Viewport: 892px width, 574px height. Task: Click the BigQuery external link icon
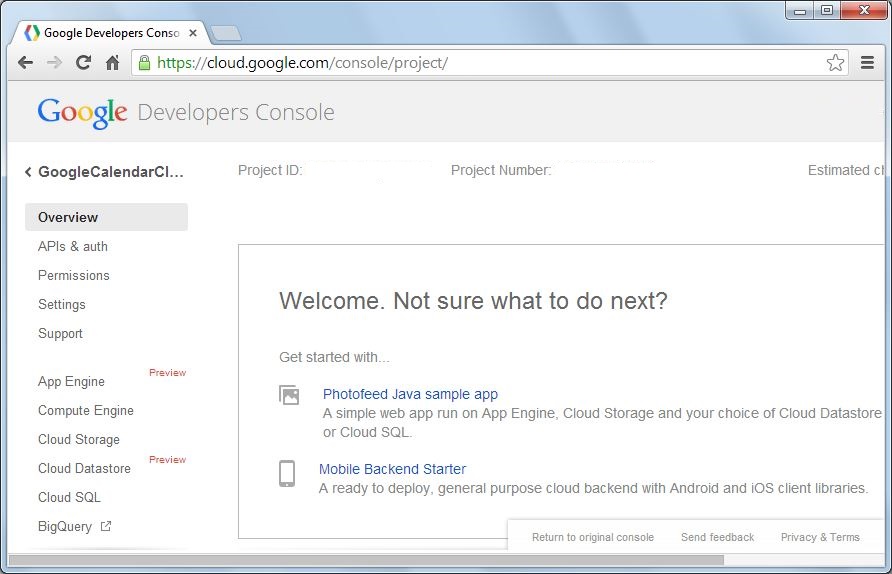pyautogui.click(x=106, y=526)
